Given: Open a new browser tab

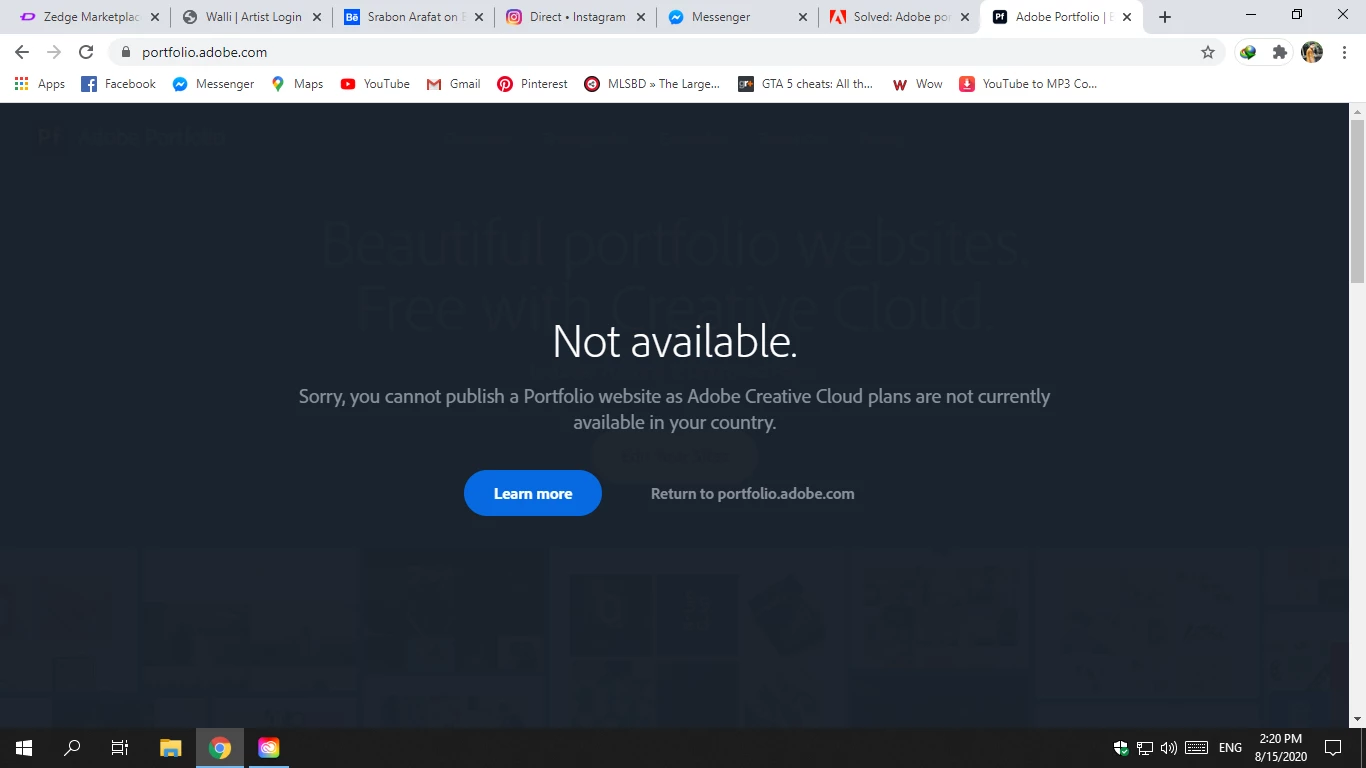Looking at the screenshot, I should [x=1164, y=17].
